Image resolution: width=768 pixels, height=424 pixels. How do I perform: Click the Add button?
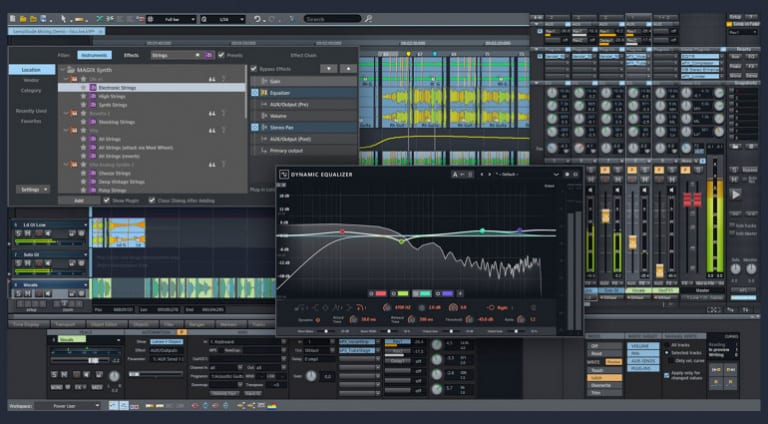coord(79,200)
